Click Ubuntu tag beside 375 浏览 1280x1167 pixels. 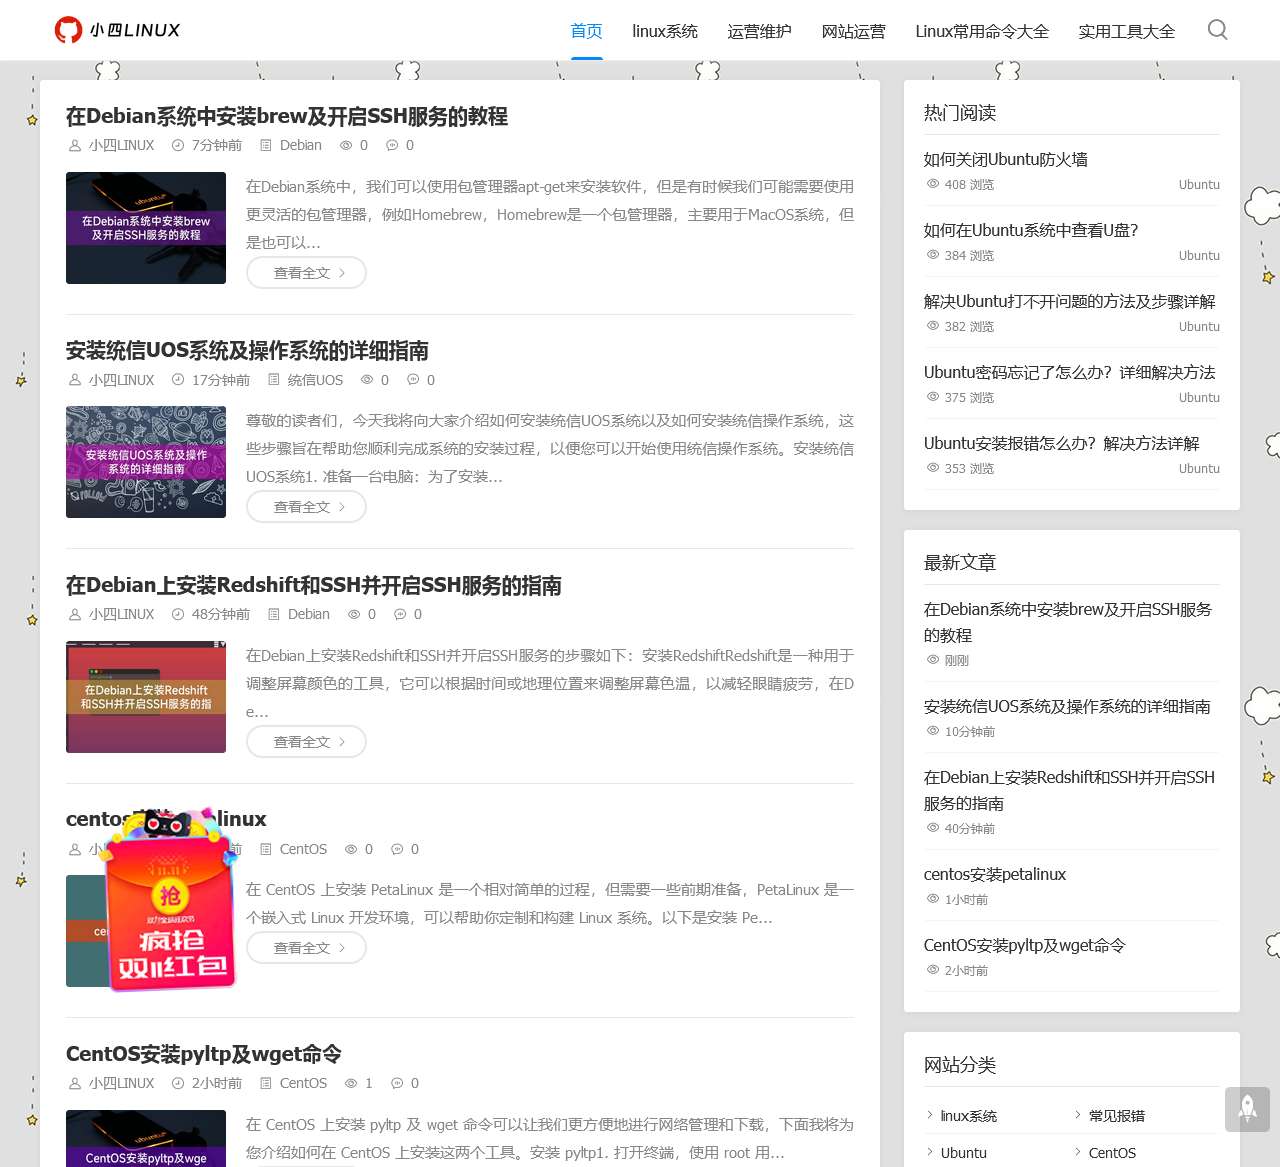[1199, 397]
